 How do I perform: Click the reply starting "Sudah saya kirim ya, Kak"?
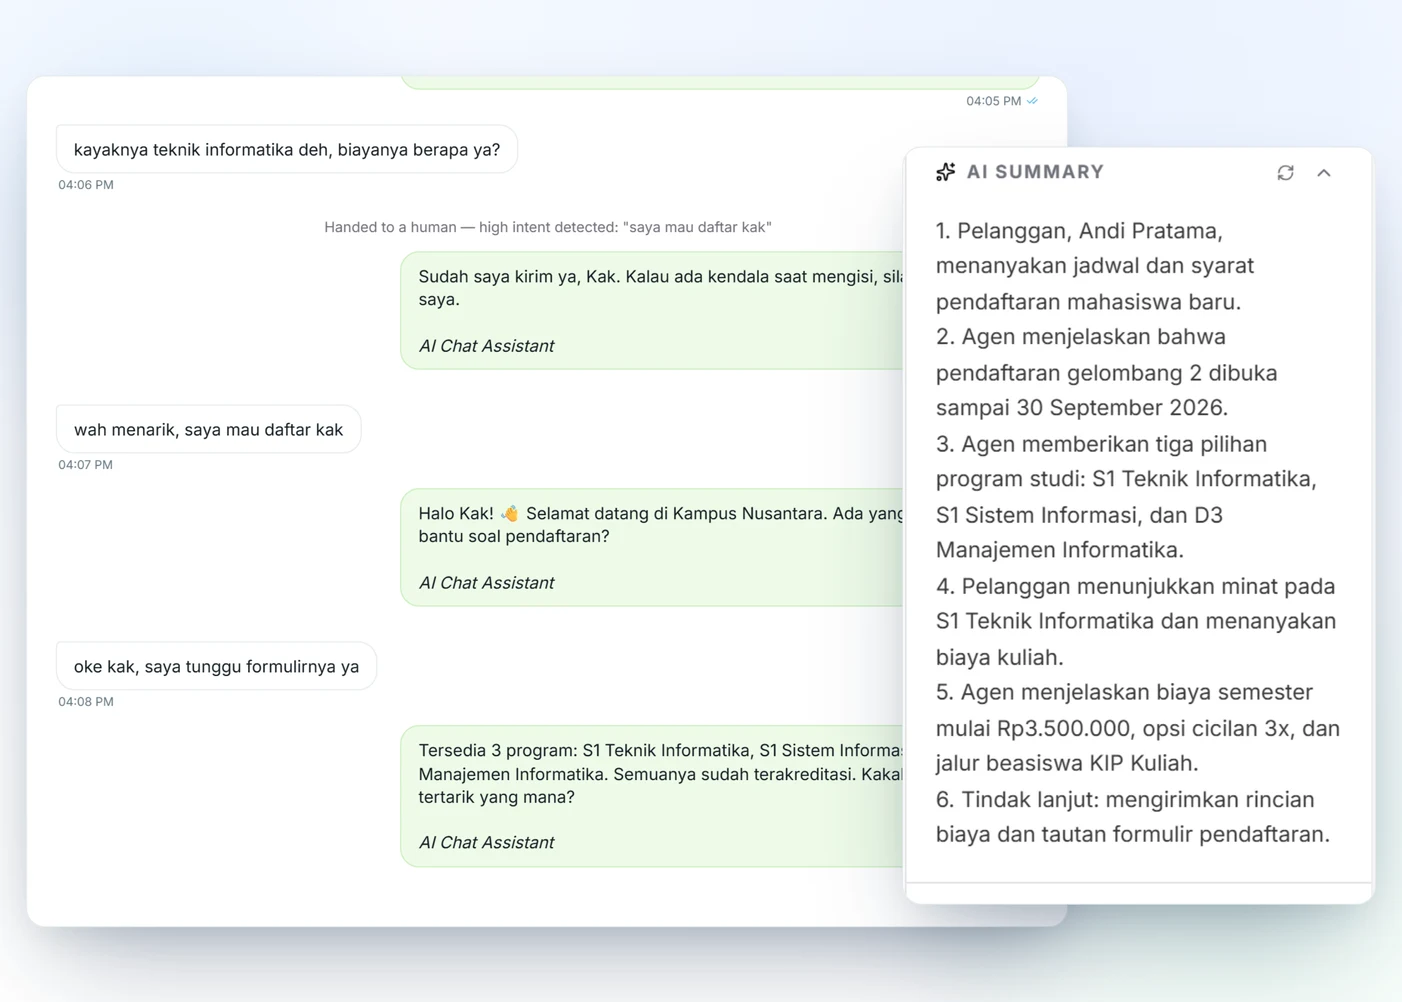(652, 311)
